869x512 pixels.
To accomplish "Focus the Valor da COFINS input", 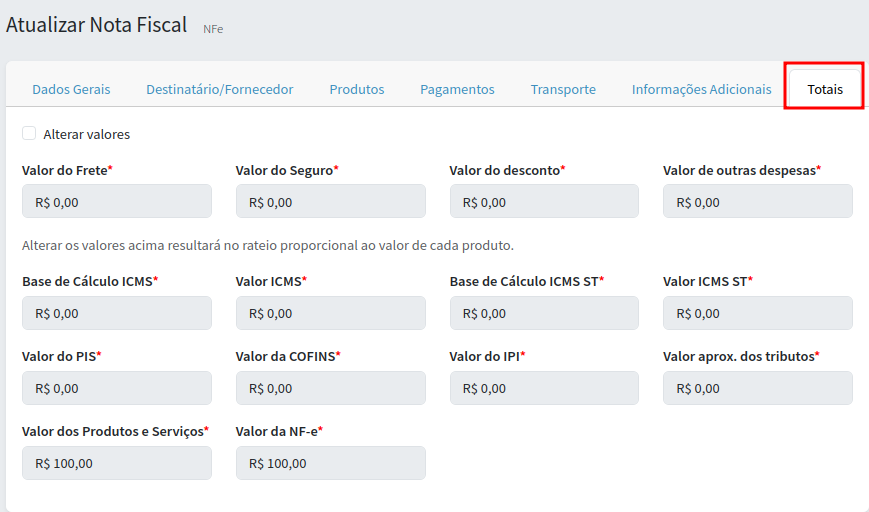I will pyautogui.click(x=331, y=388).
